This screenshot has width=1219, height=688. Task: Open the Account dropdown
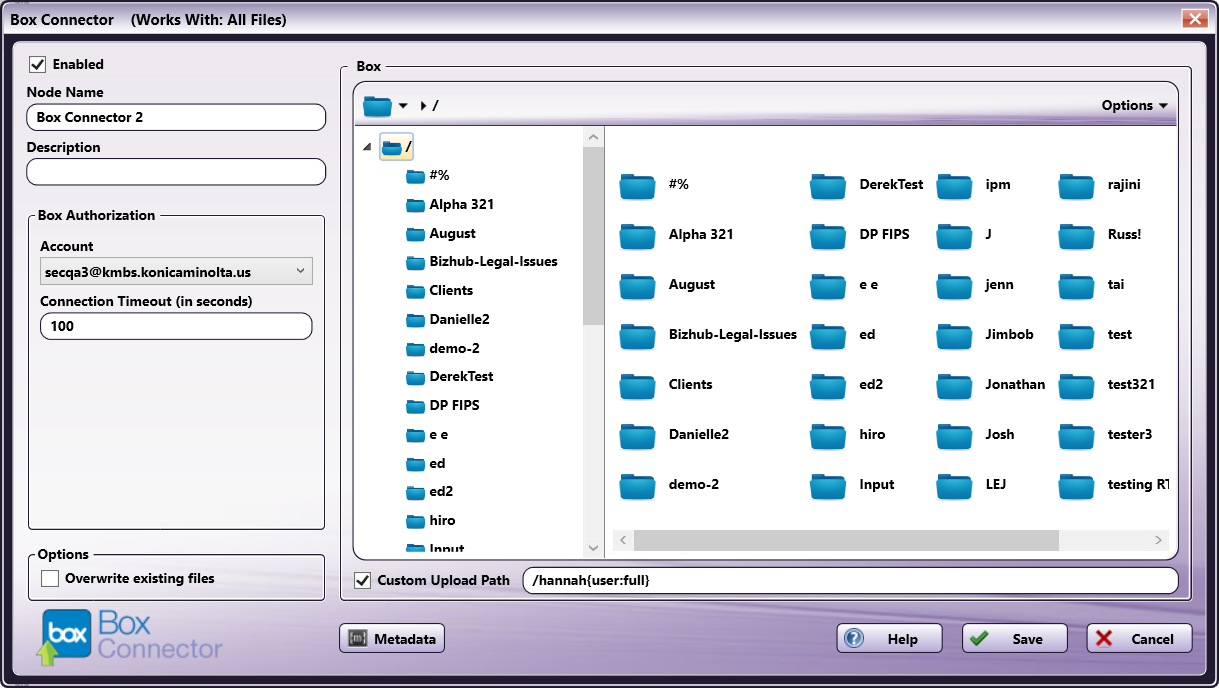[176, 271]
